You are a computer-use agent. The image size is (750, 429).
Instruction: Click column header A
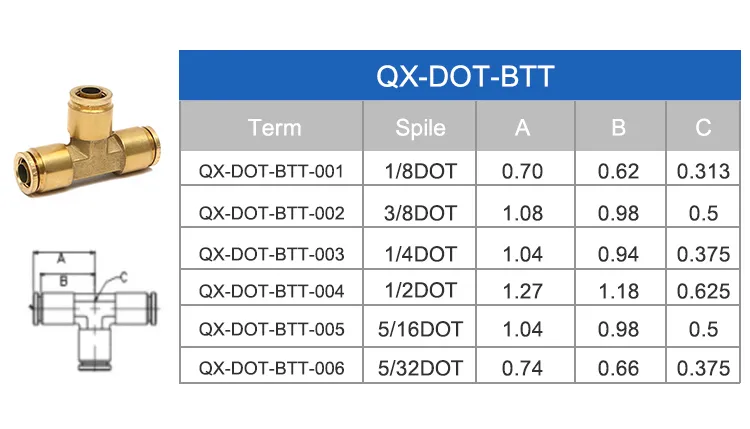pyautogui.click(x=522, y=127)
